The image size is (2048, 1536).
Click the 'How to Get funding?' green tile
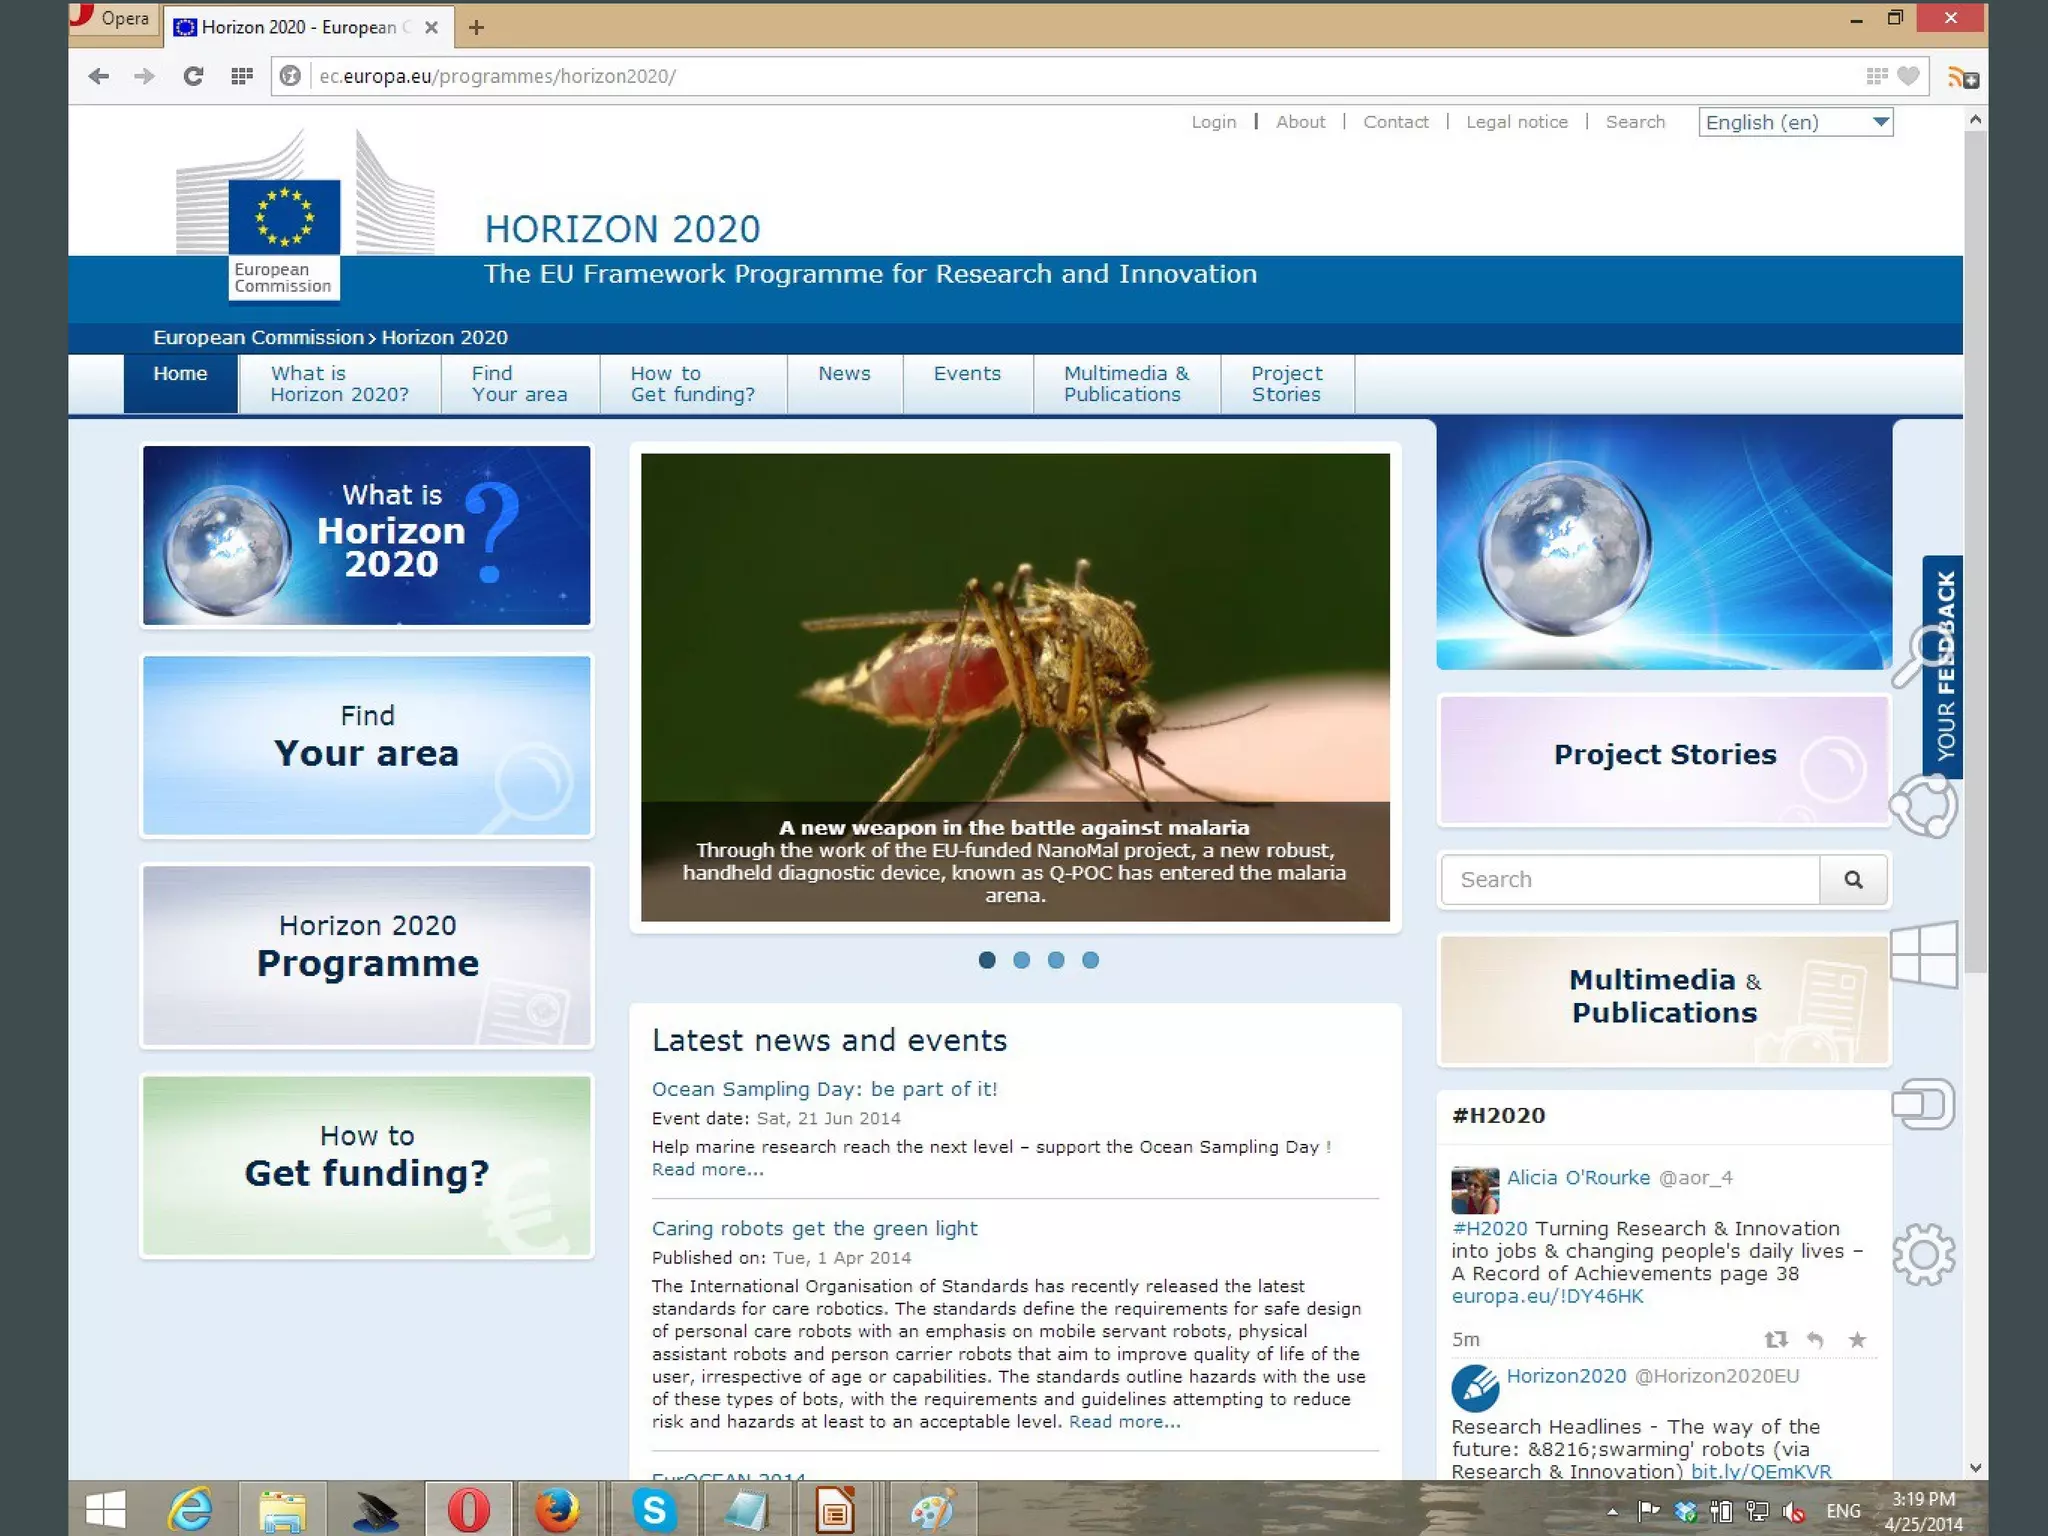[x=367, y=1165]
